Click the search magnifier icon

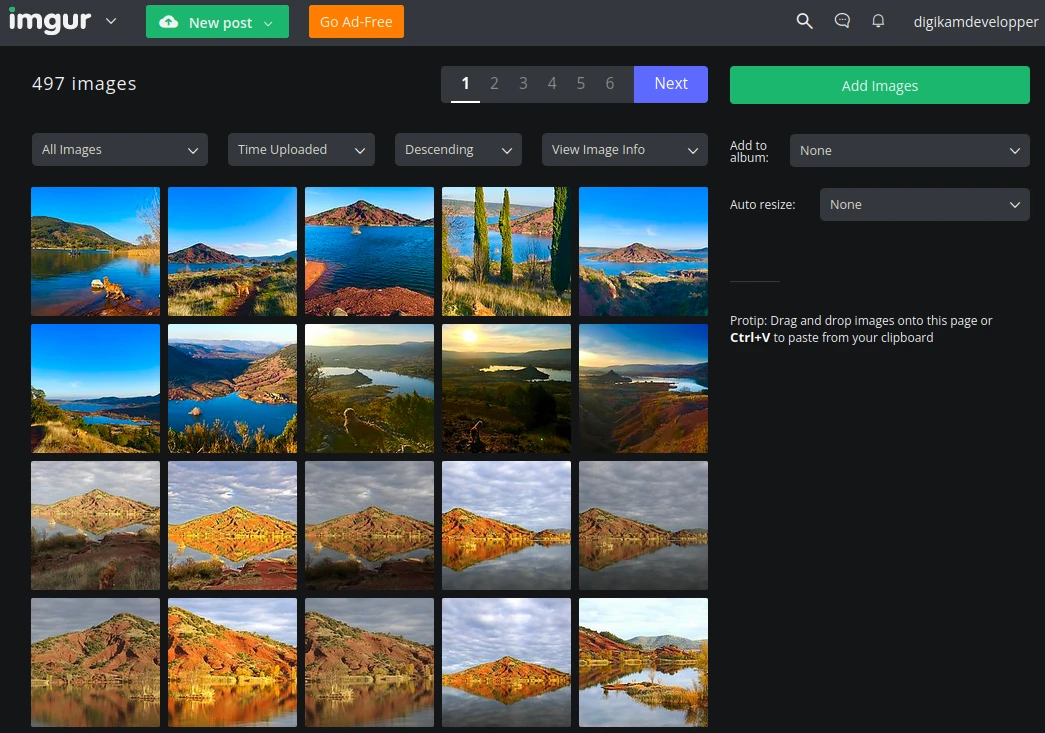coord(804,21)
